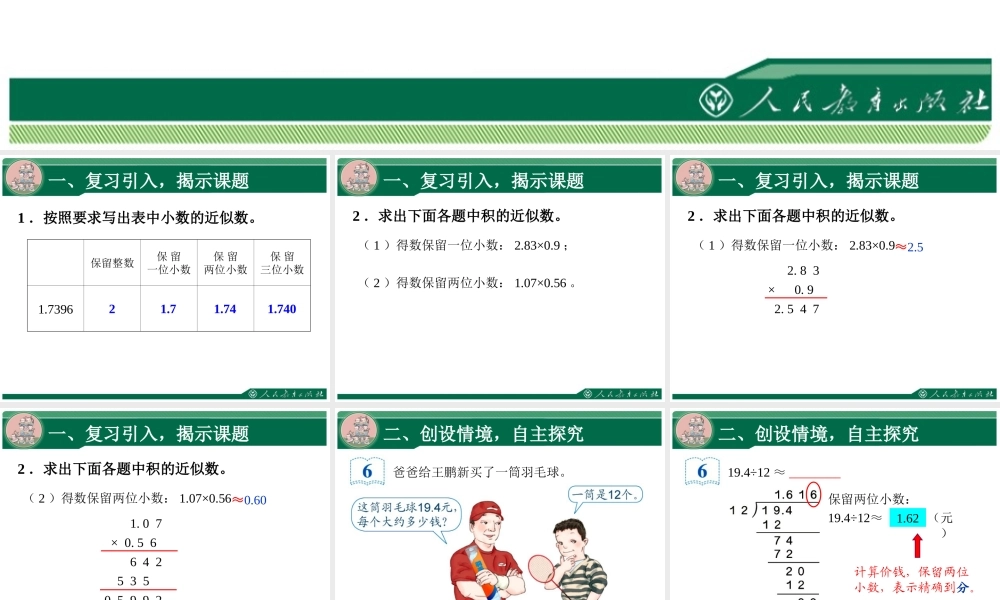This screenshot has height=600, width=1000.
Task: Click the cyan highlighted 1.62 answer box
Action: (x=906, y=518)
